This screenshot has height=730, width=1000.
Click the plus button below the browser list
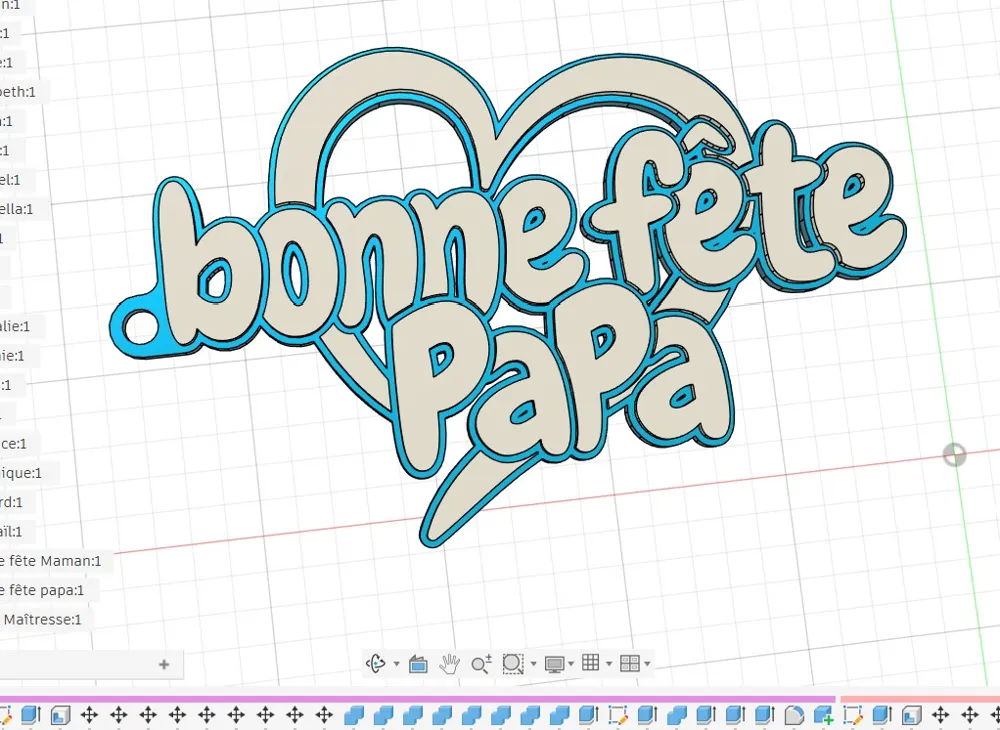(x=164, y=664)
